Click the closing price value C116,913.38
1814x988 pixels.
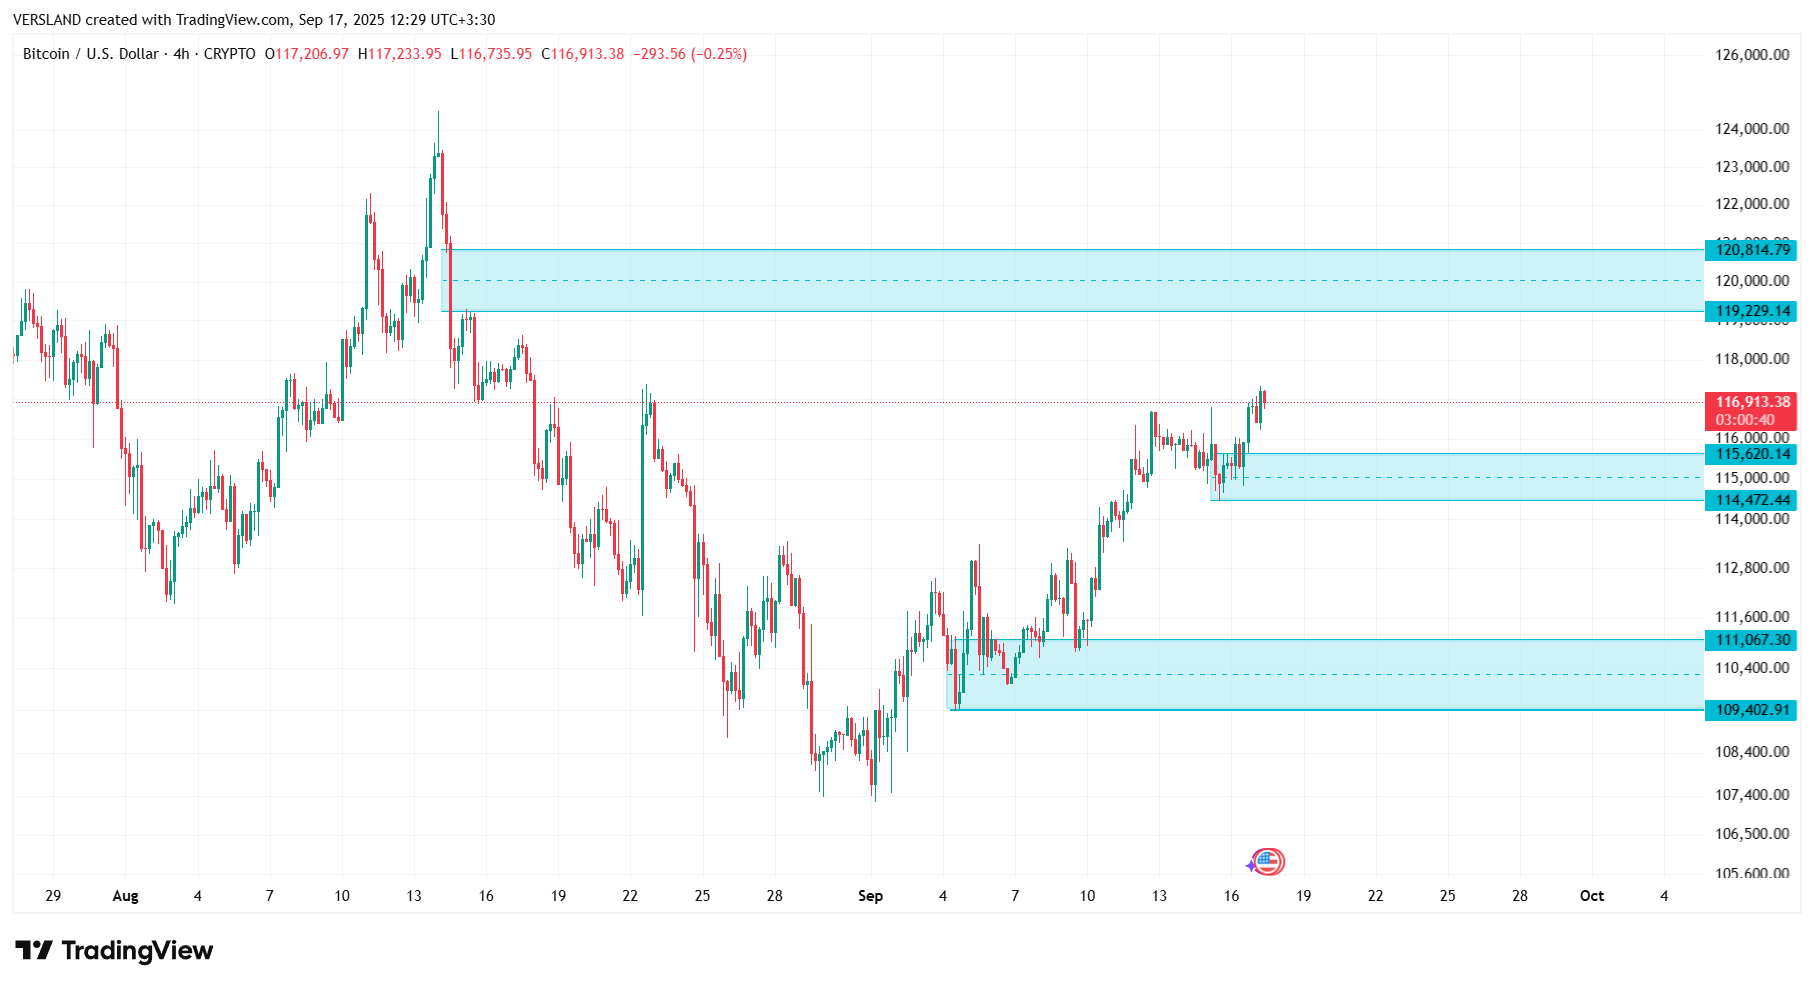(583, 54)
